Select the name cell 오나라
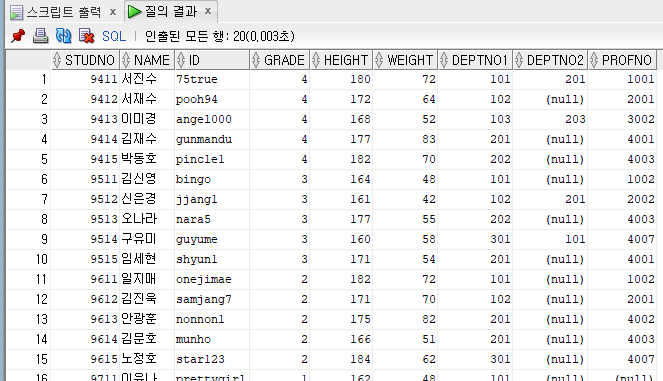 pyautogui.click(x=147, y=219)
